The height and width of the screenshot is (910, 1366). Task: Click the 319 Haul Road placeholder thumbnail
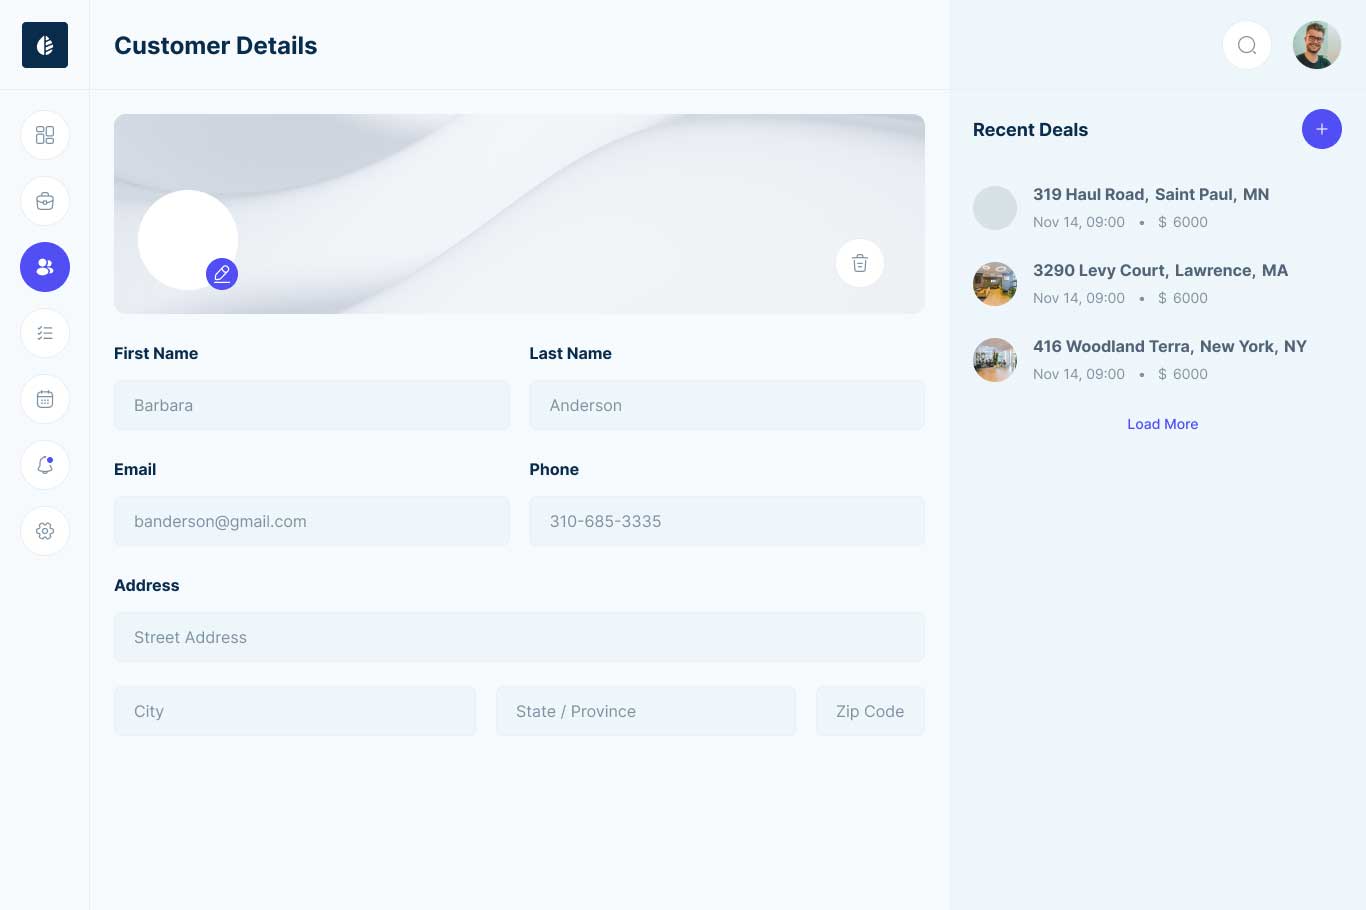995,208
